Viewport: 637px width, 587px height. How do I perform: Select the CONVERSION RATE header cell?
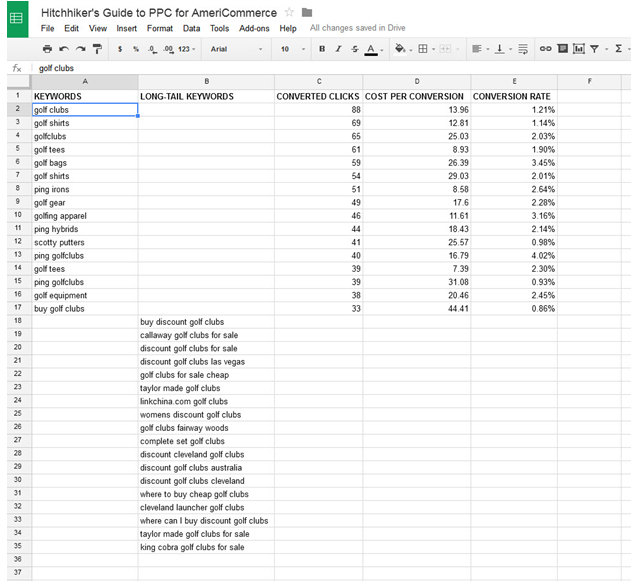(514, 96)
